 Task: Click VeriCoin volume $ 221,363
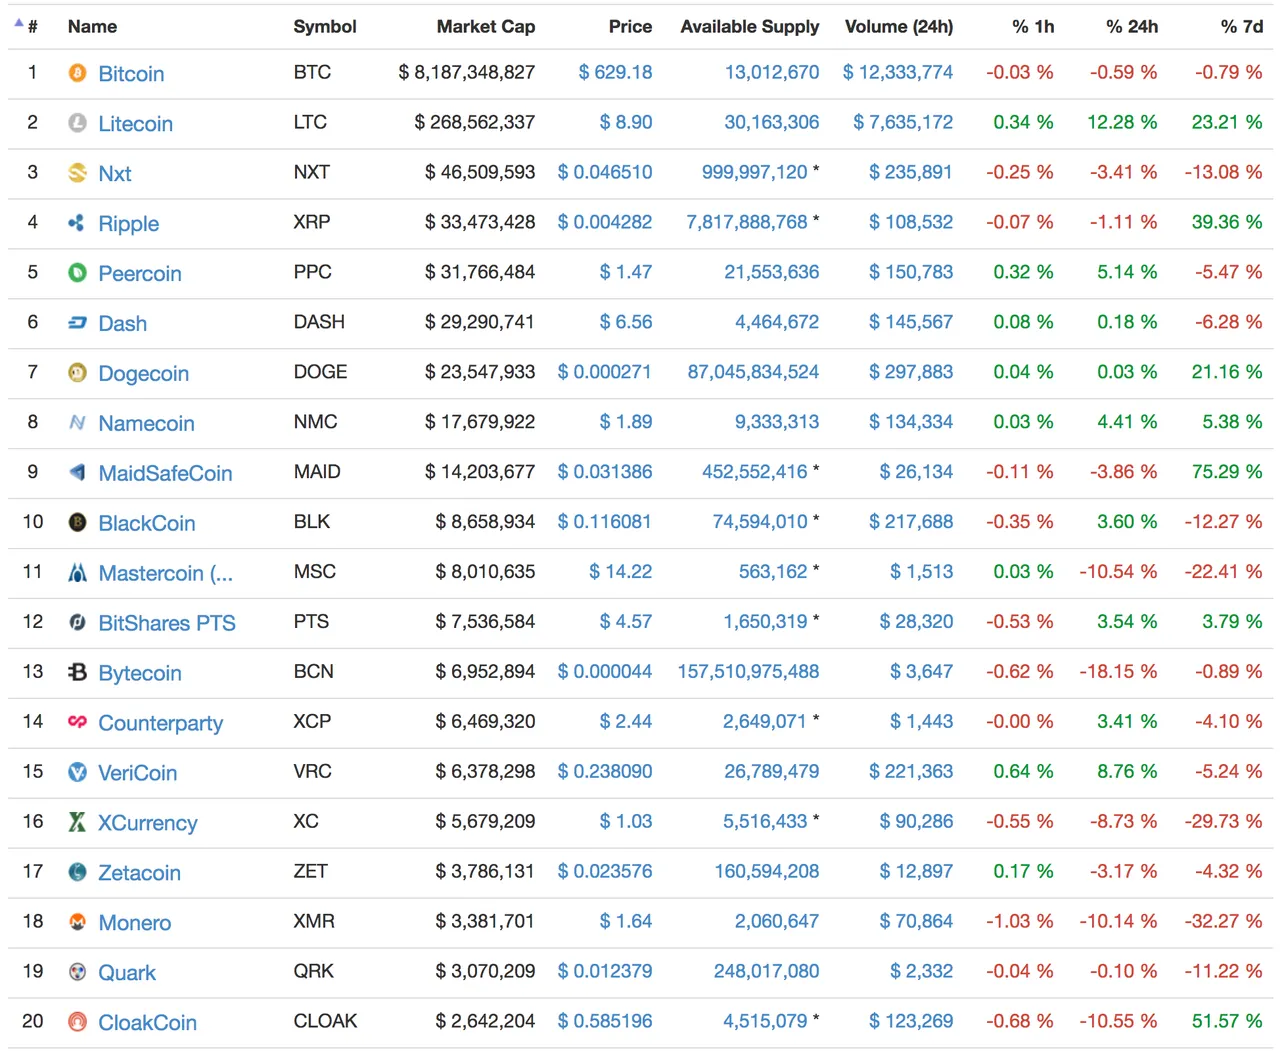tap(911, 771)
